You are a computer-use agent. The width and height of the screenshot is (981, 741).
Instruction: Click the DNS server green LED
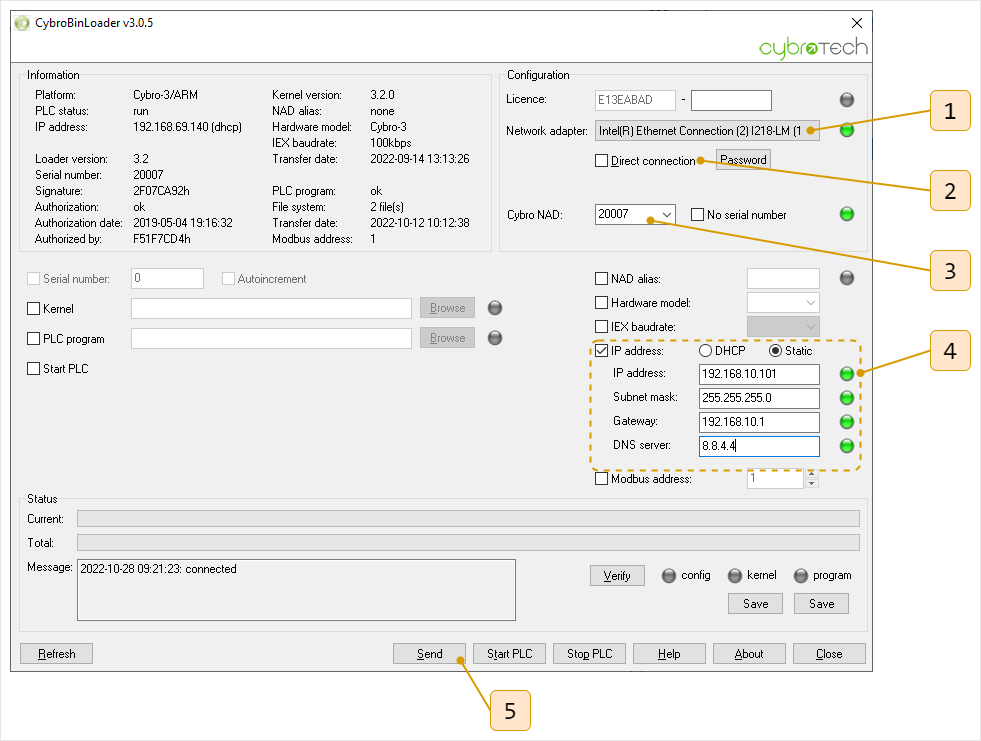846,446
